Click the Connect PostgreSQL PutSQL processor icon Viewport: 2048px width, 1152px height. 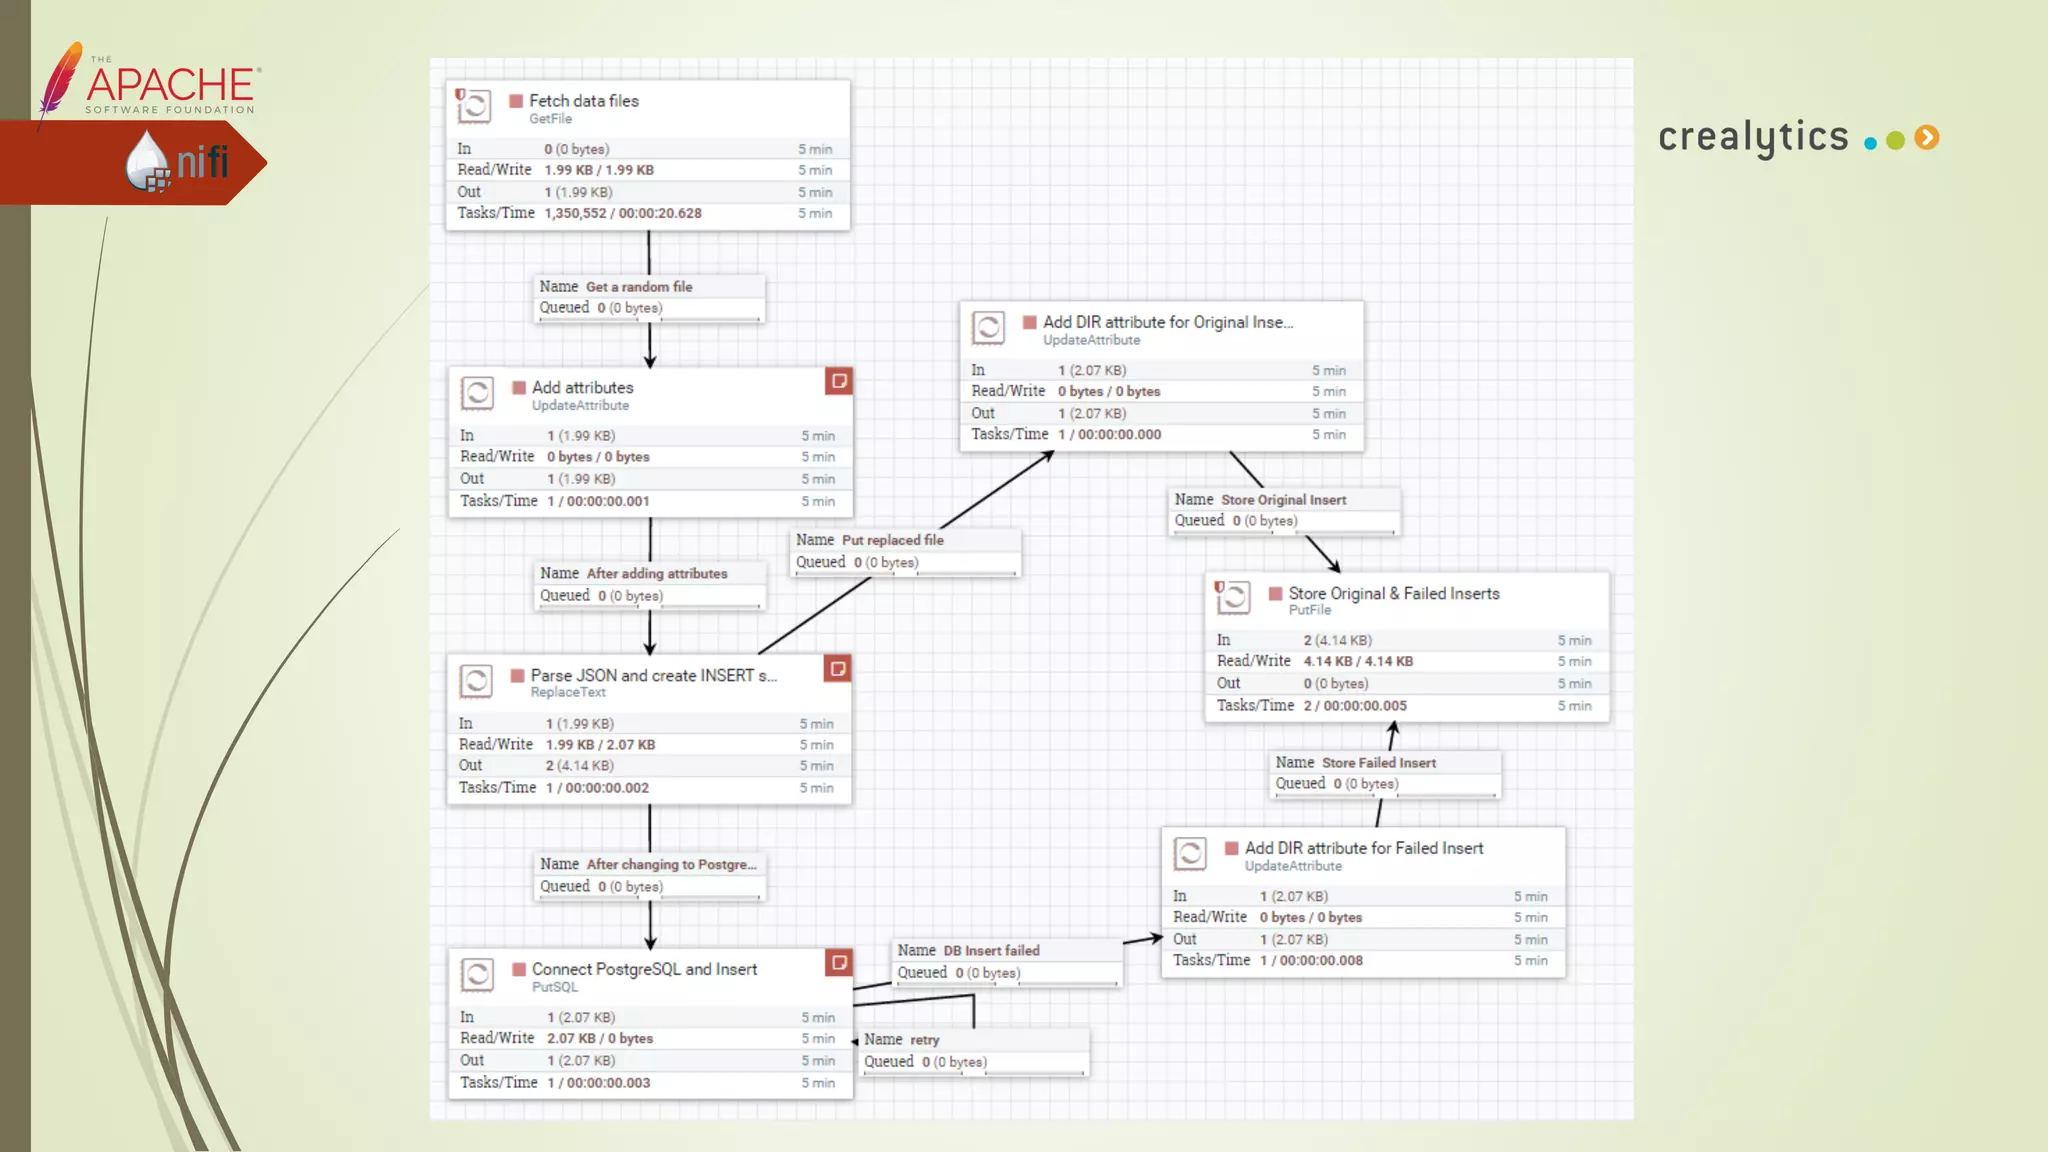[x=477, y=974]
